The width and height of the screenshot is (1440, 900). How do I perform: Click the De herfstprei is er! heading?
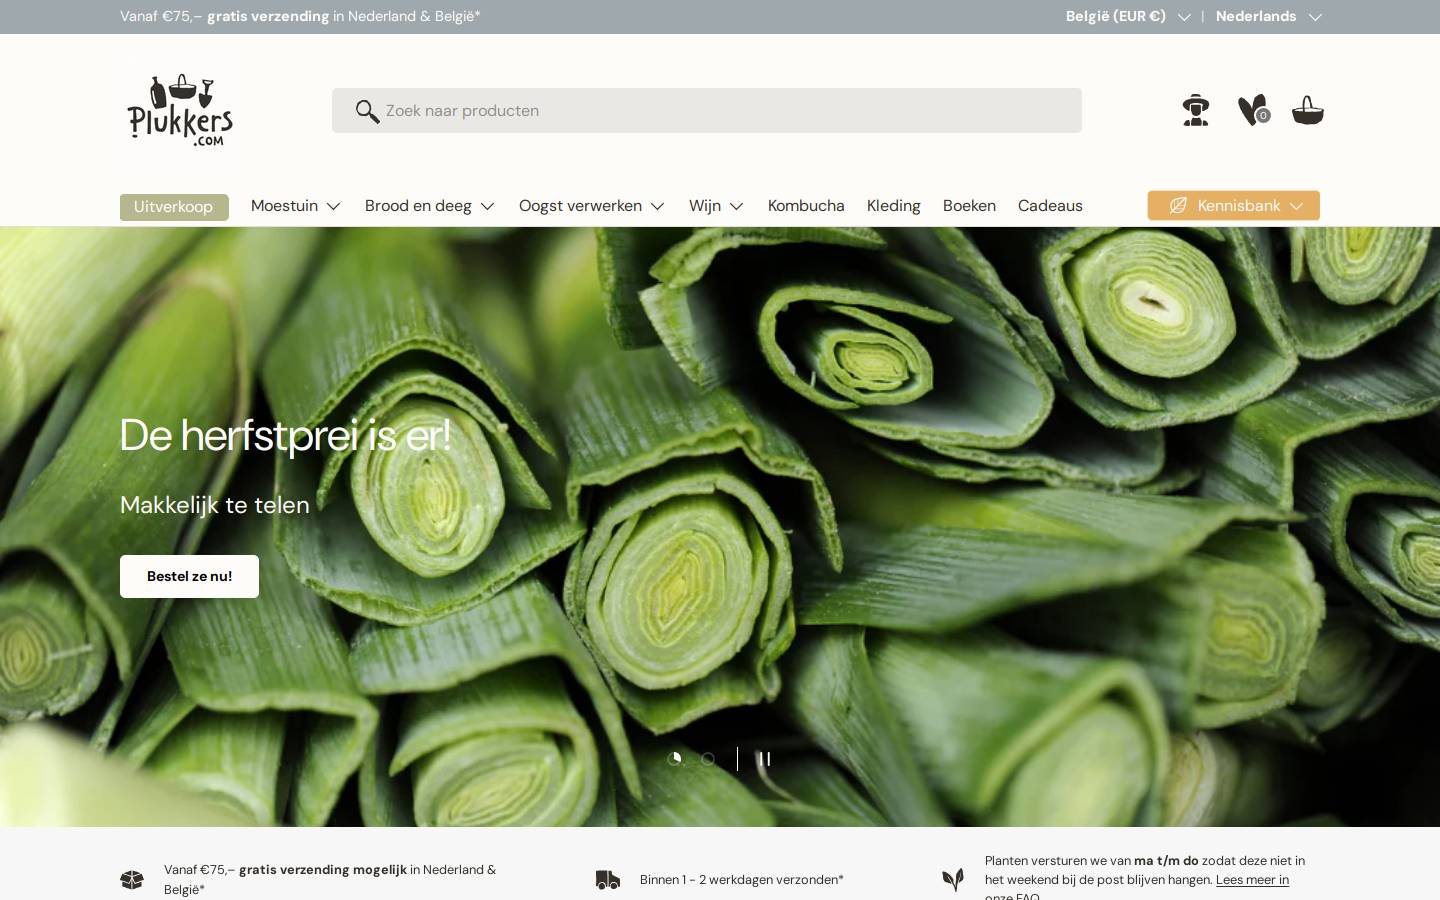pyautogui.click(x=285, y=435)
